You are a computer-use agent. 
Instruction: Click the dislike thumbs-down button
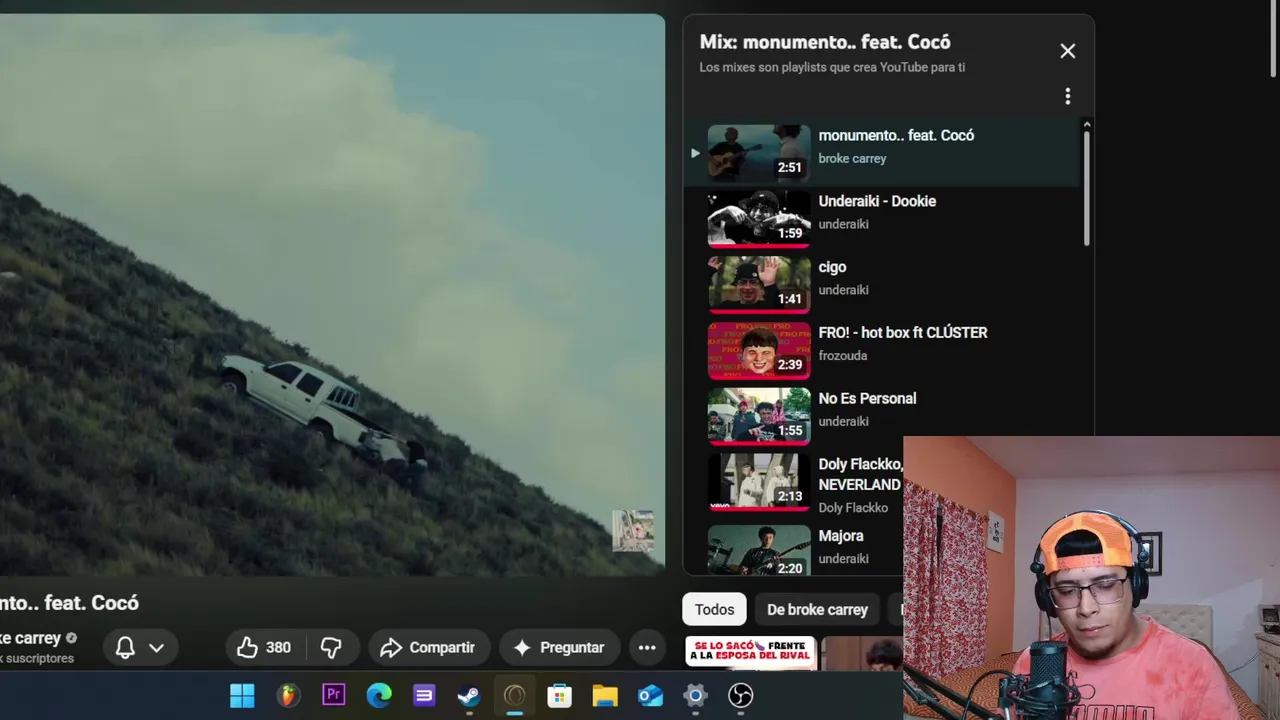(x=331, y=647)
